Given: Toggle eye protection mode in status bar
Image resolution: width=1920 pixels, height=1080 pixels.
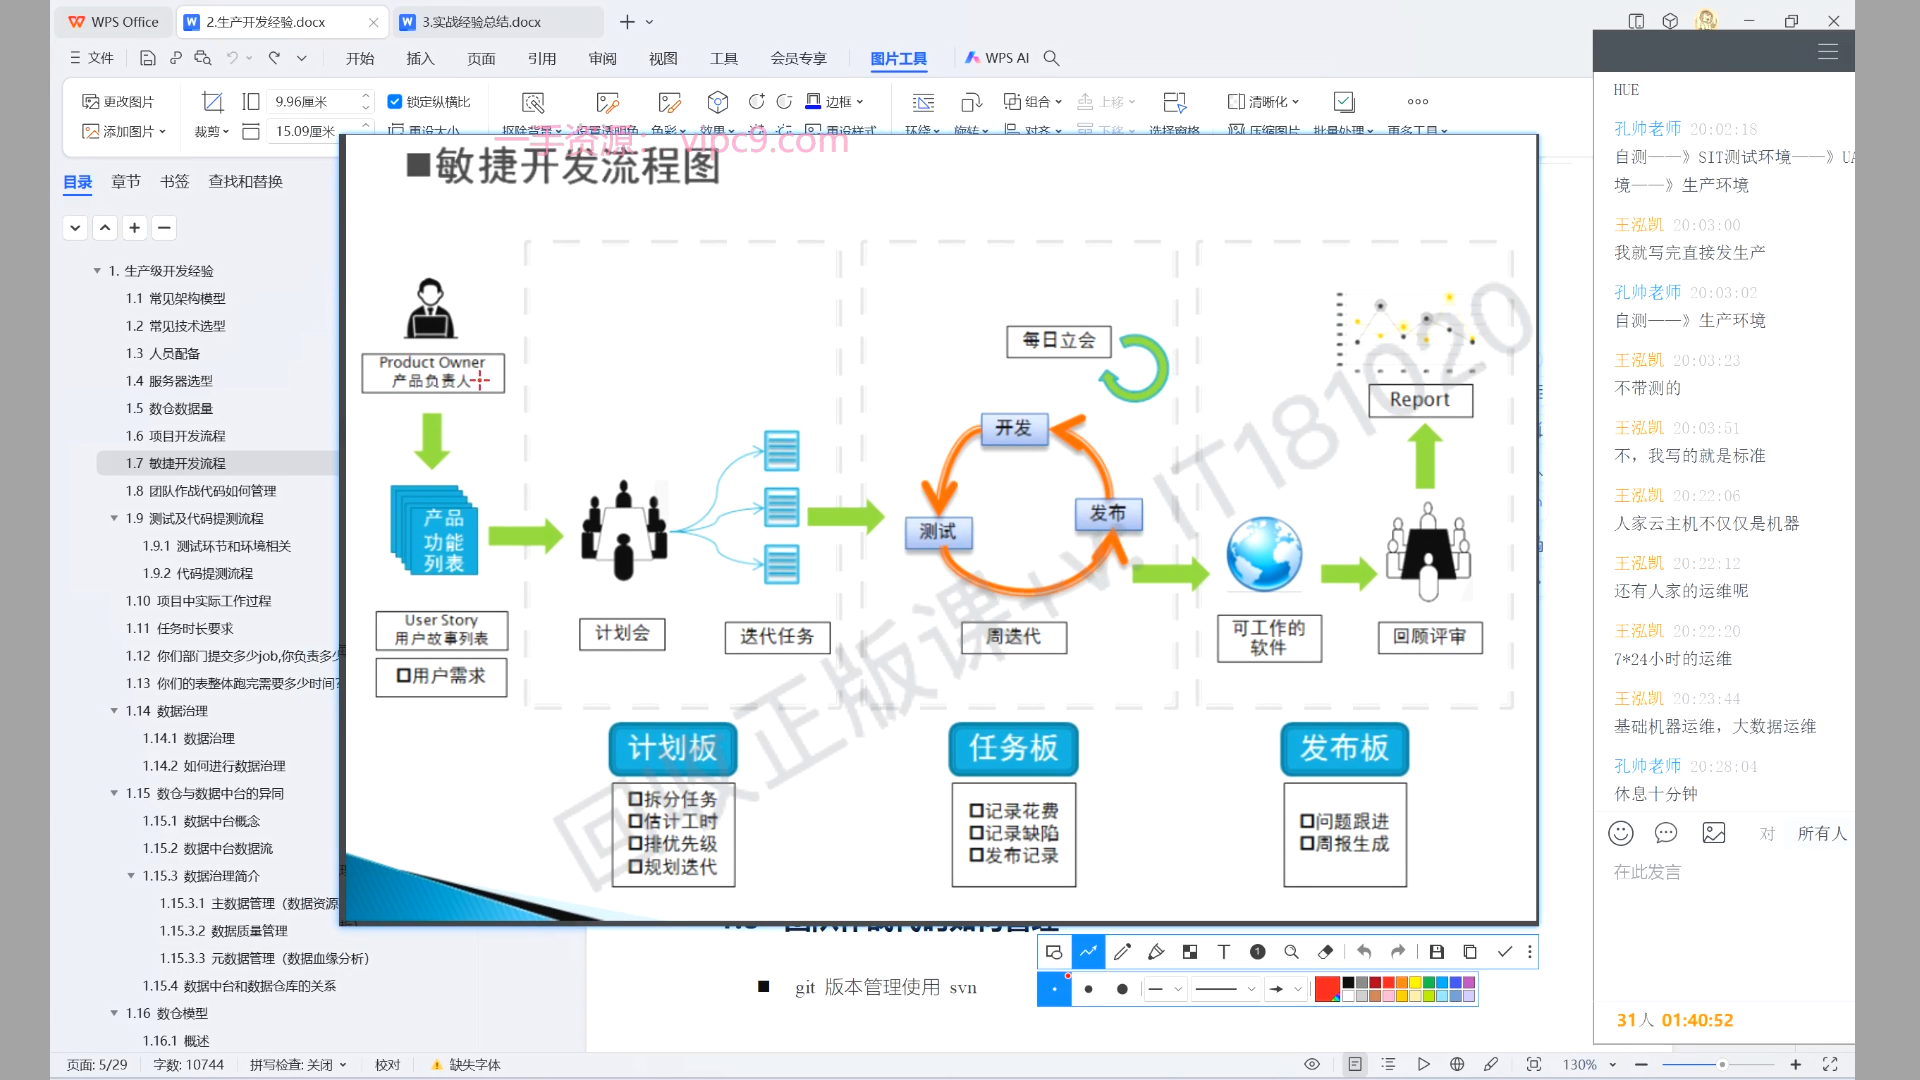Looking at the screenshot, I should pos(1312,1064).
